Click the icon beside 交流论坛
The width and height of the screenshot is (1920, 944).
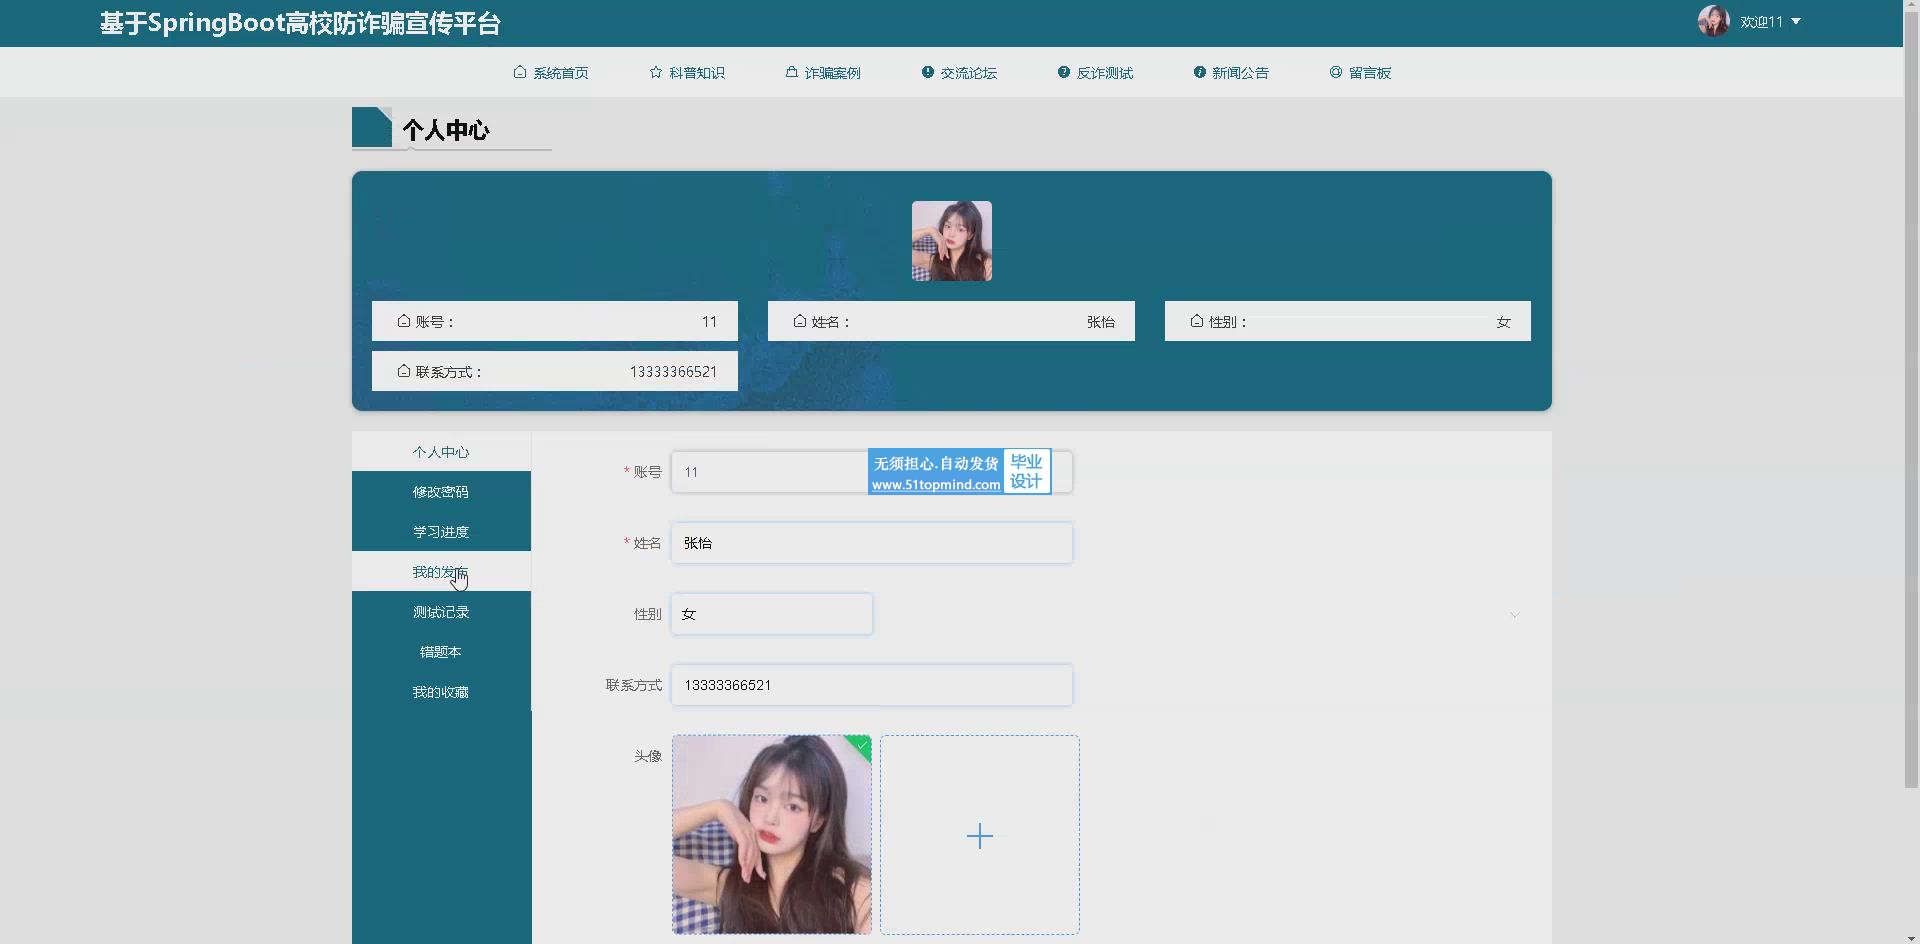point(928,72)
